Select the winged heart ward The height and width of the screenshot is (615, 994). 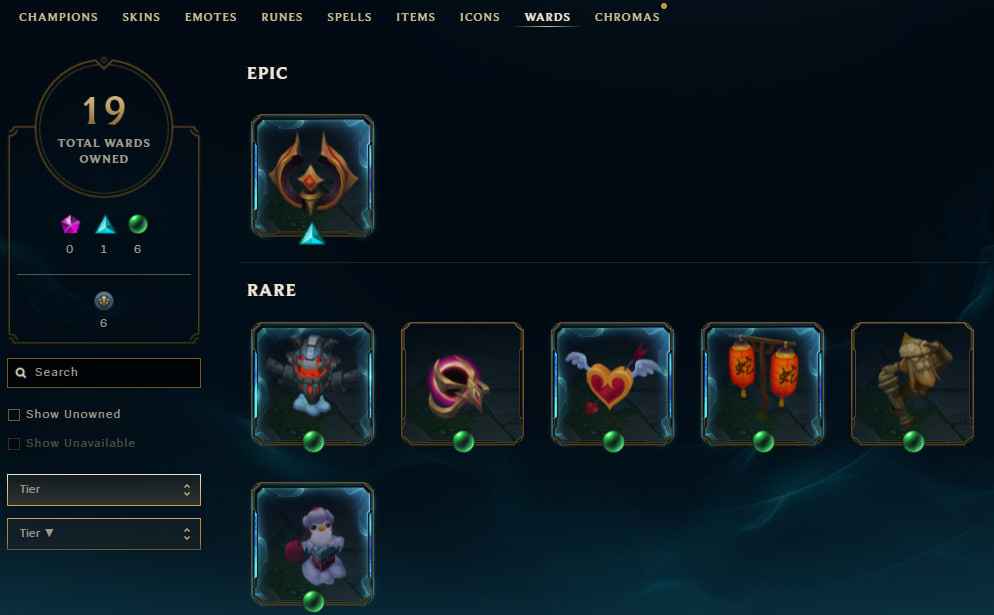click(612, 384)
